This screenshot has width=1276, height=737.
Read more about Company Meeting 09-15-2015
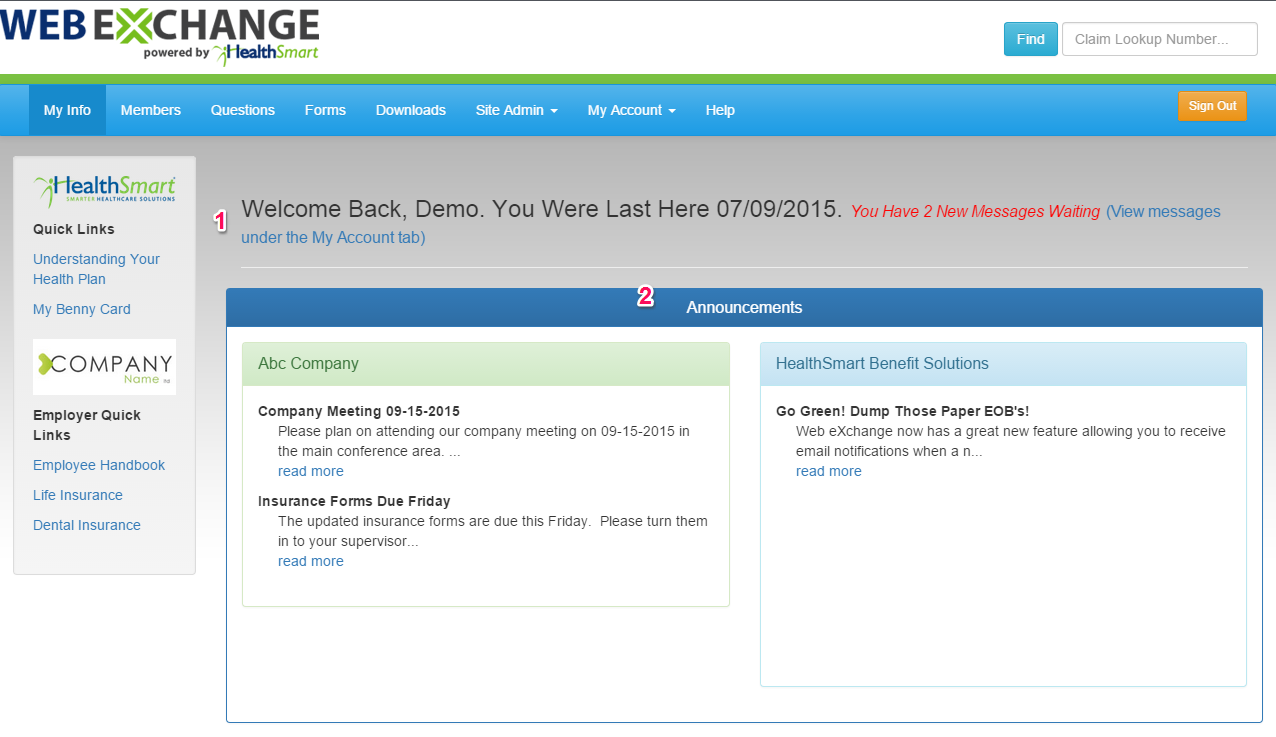[x=311, y=471]
